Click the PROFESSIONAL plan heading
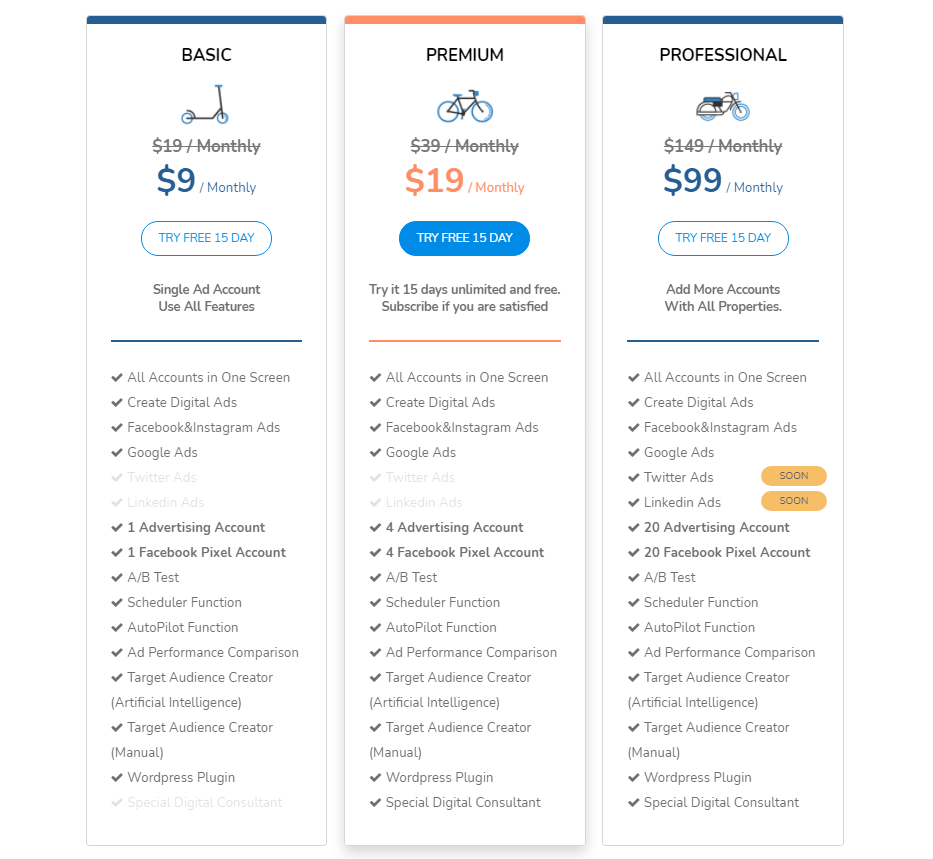 click(722, 55)
